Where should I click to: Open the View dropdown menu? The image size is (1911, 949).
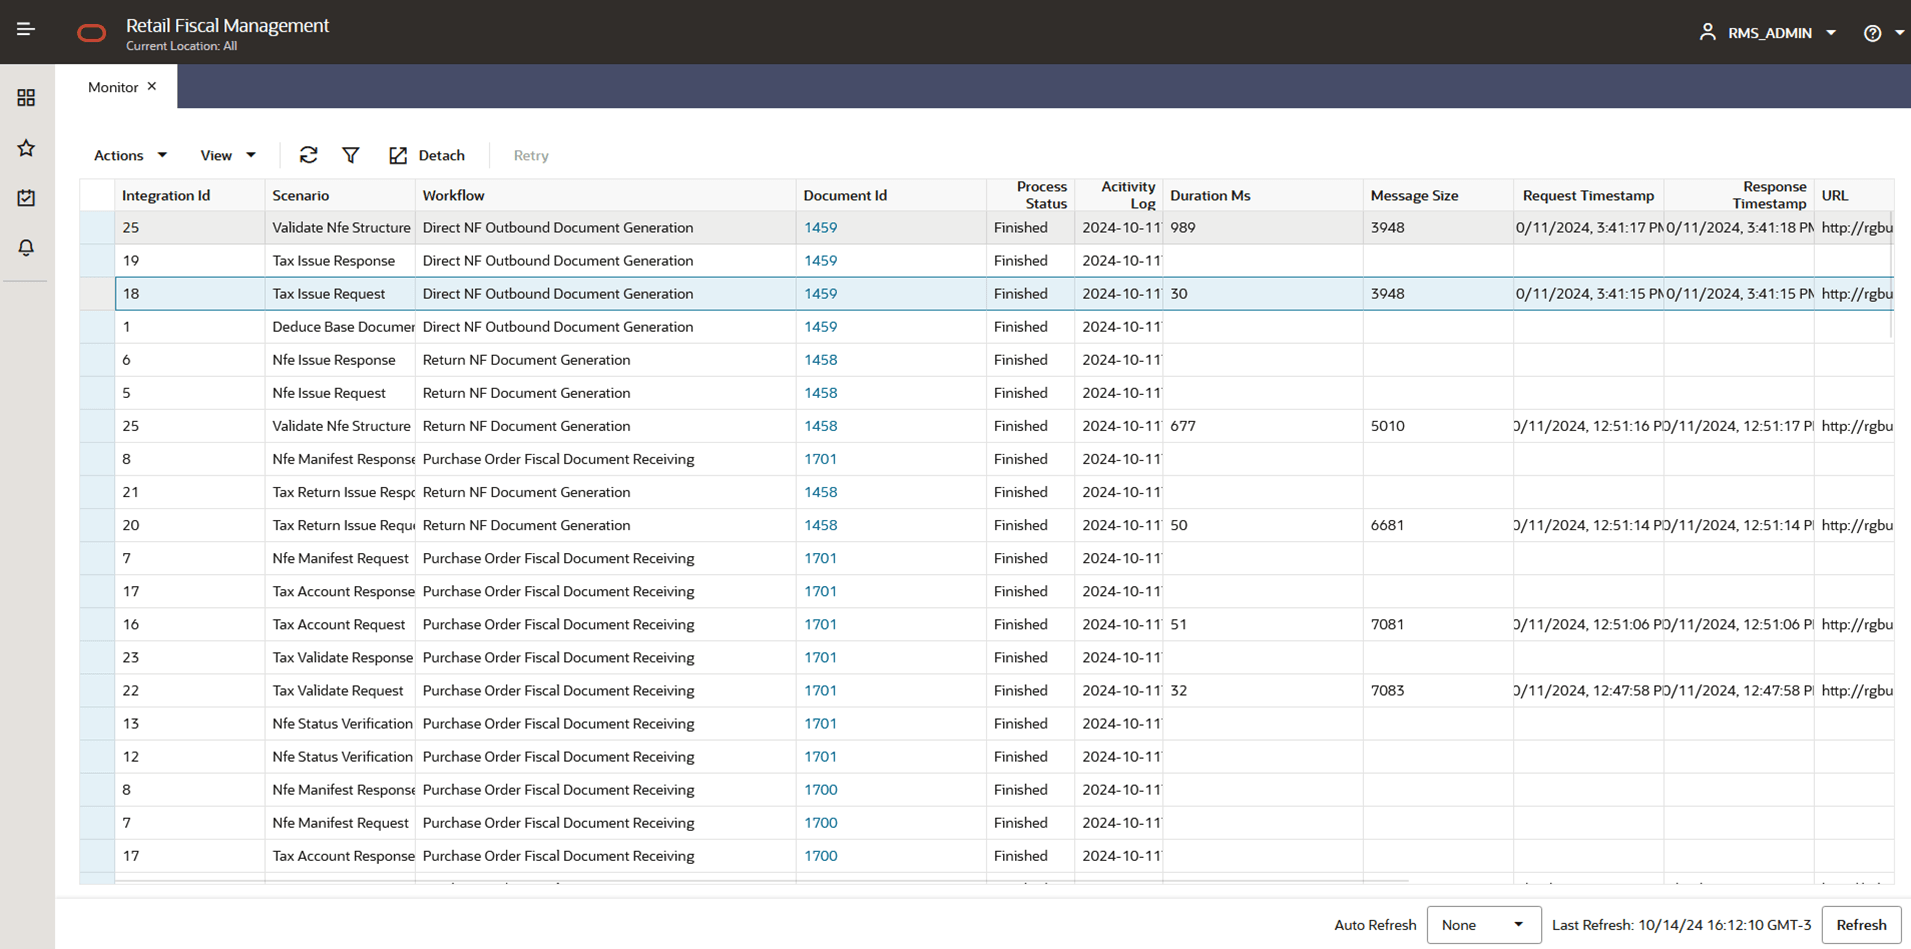tap(228, 155)
